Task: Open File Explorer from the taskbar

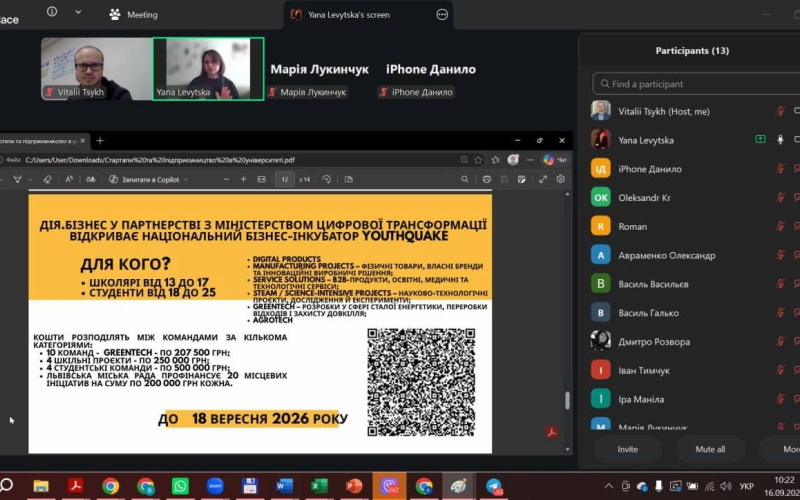Action: click(x=41, y=486)
